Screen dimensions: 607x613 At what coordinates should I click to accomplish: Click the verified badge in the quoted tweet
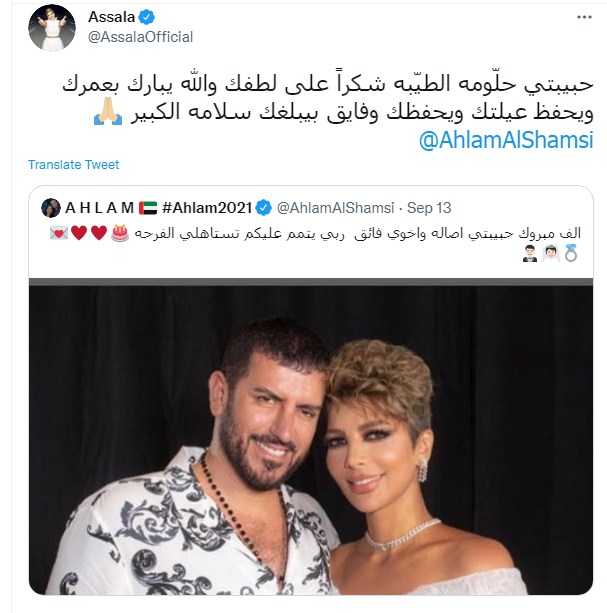click(263, 208)
